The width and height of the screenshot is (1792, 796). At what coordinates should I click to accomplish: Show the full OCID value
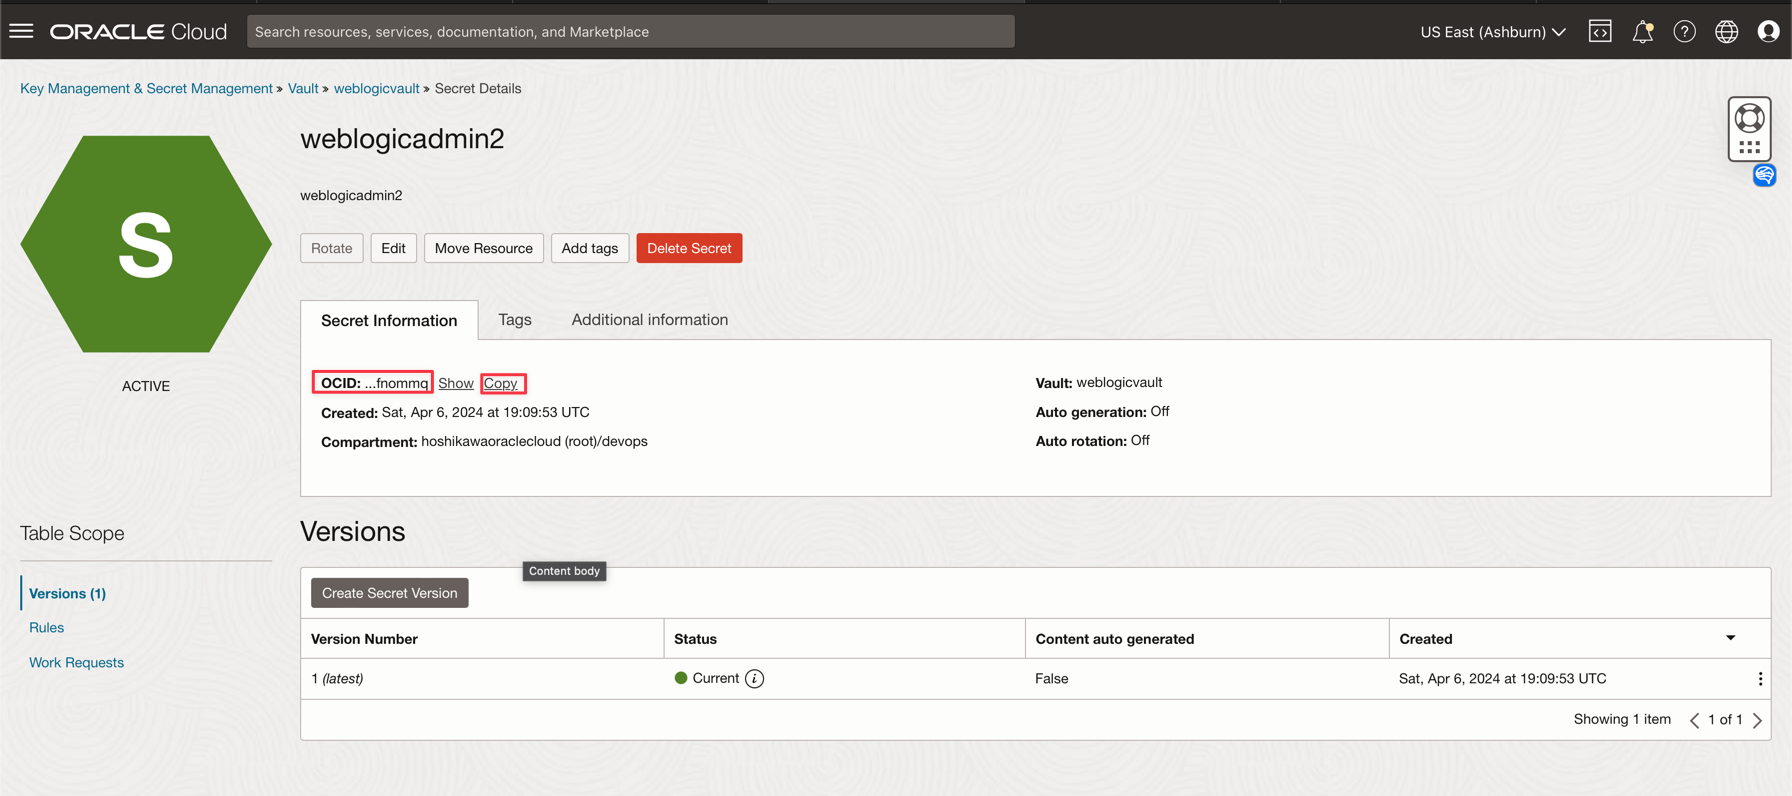point(456,383)
